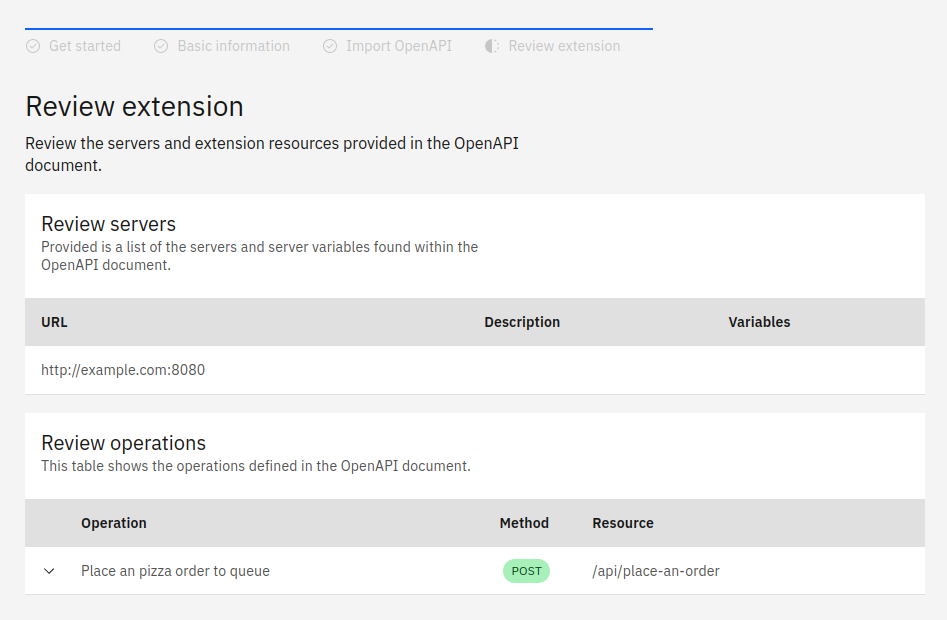The height and width of the screenshot is (620, 947).
Task: Click the Operation column header
Action: tap(114, 523)
